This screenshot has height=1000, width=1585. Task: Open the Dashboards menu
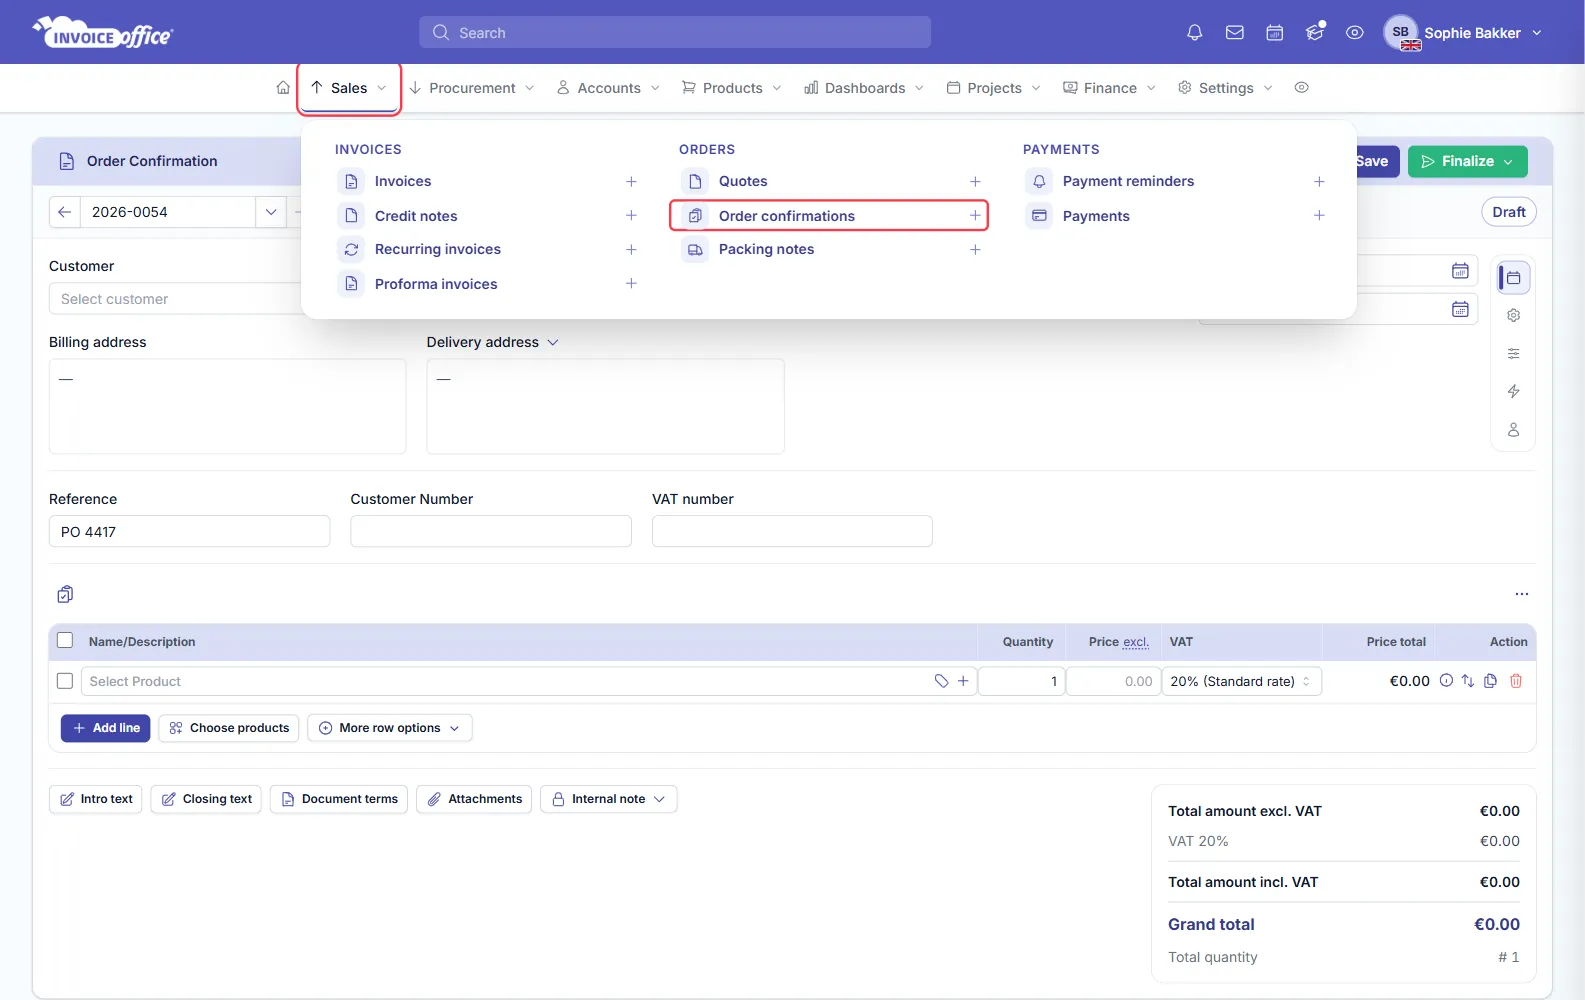tap(864, 88)
